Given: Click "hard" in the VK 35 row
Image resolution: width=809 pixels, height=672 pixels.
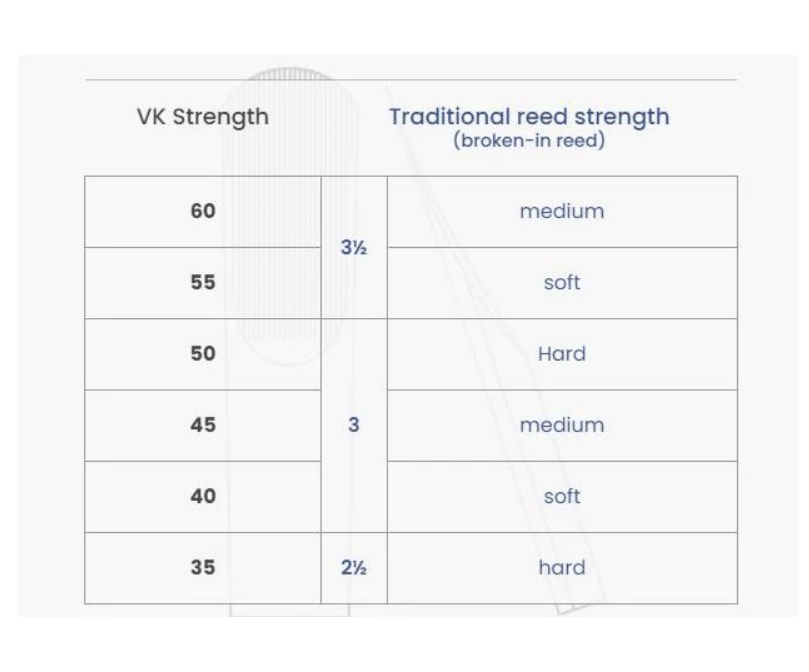Looking at the screenshot, I should point(562,568).
